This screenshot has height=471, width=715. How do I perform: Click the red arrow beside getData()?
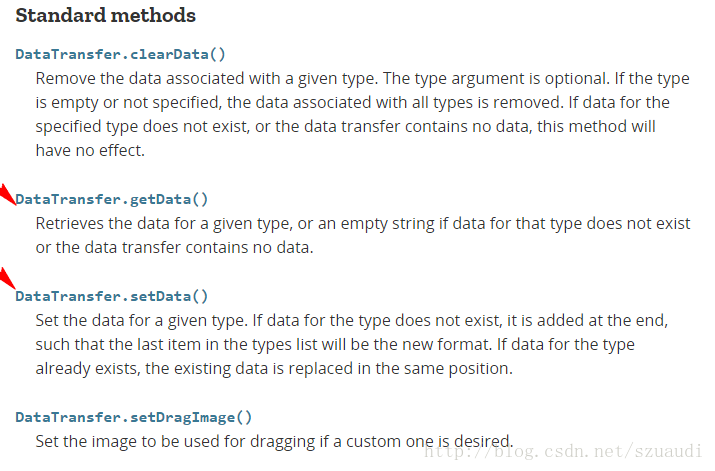tap(7, 195)
